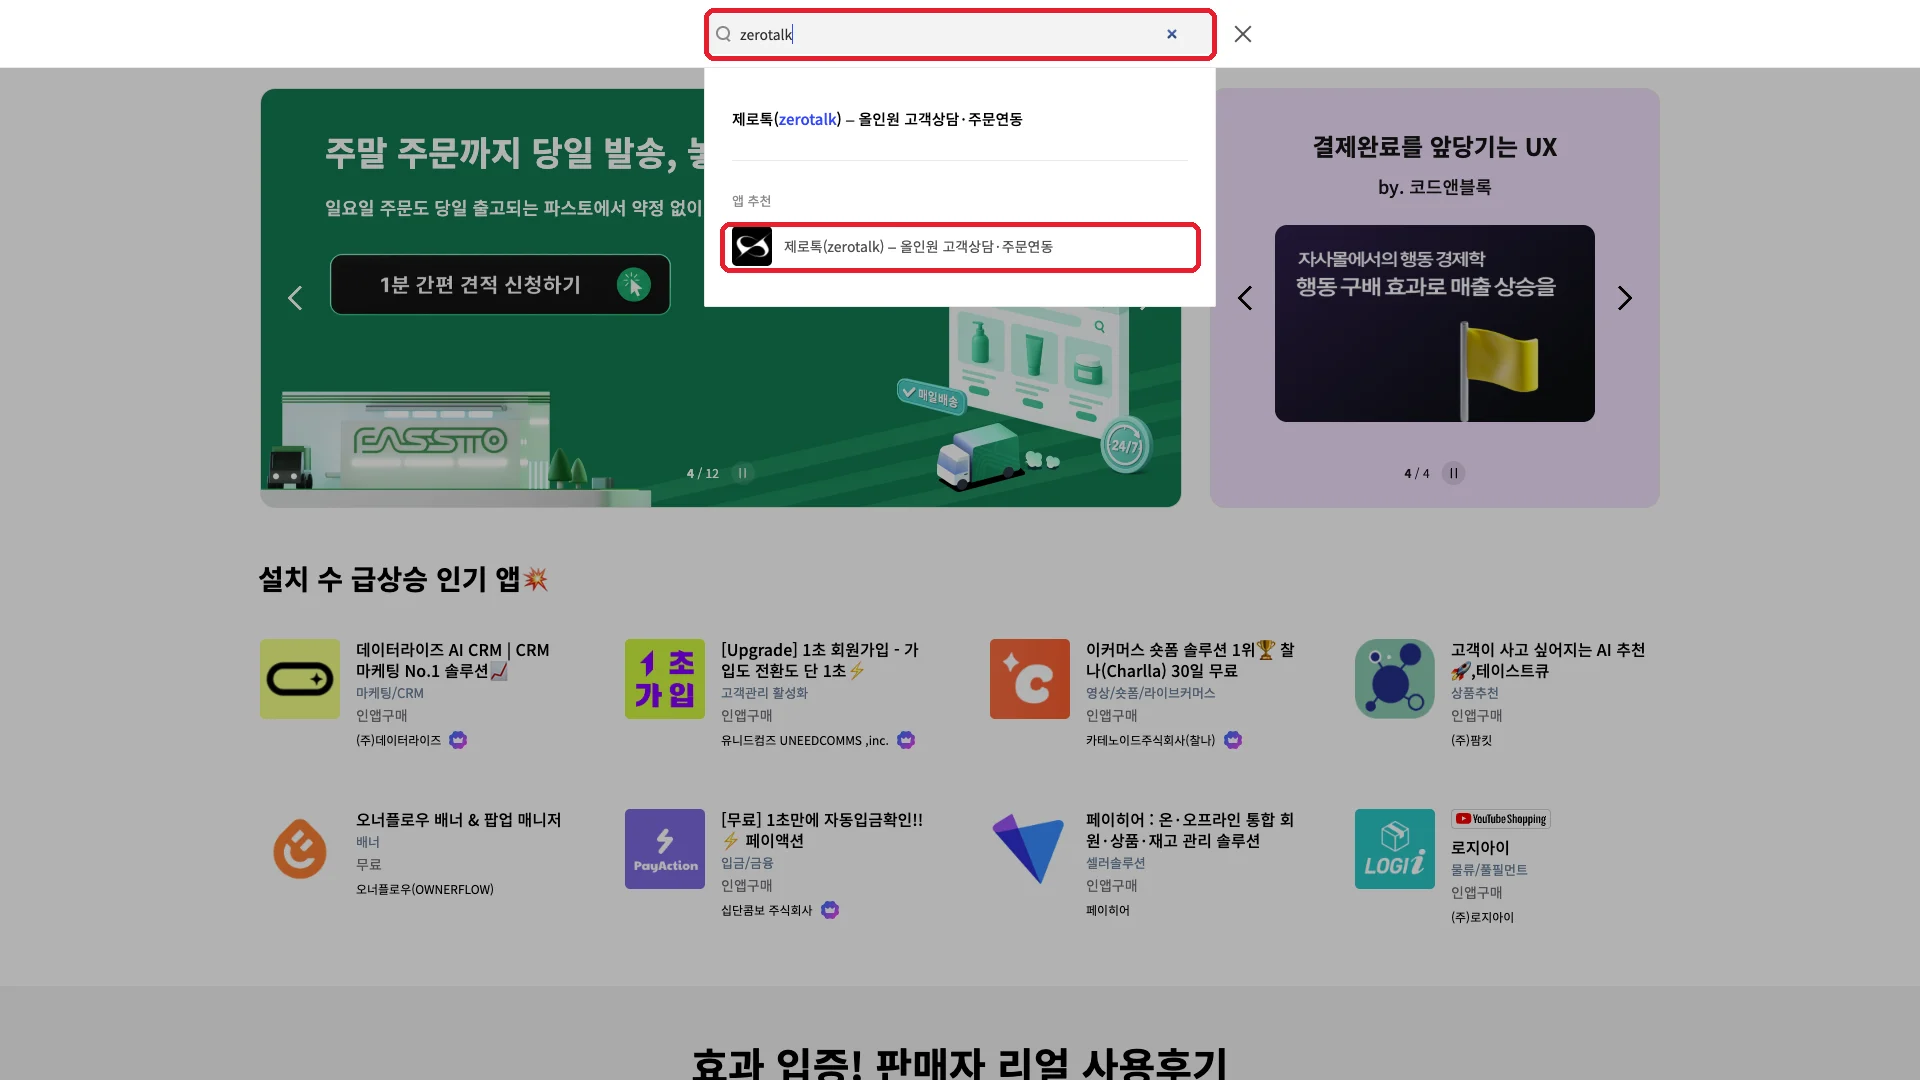
Task: Click the YouTube Shopping badge above 로지아이
Action: click(x=1501, y=819)
